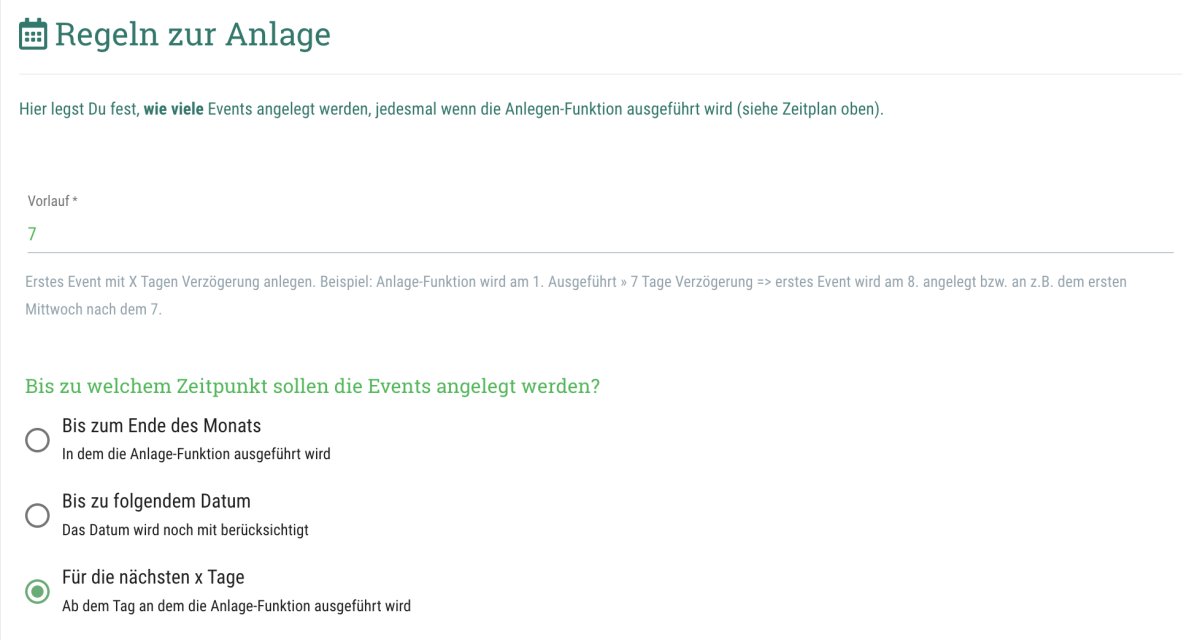The width and height of the screenshot is (1200, 640).
Task: Click the bold wie viele text in the description
Action: pyautogui.click(x=173, y=108)
